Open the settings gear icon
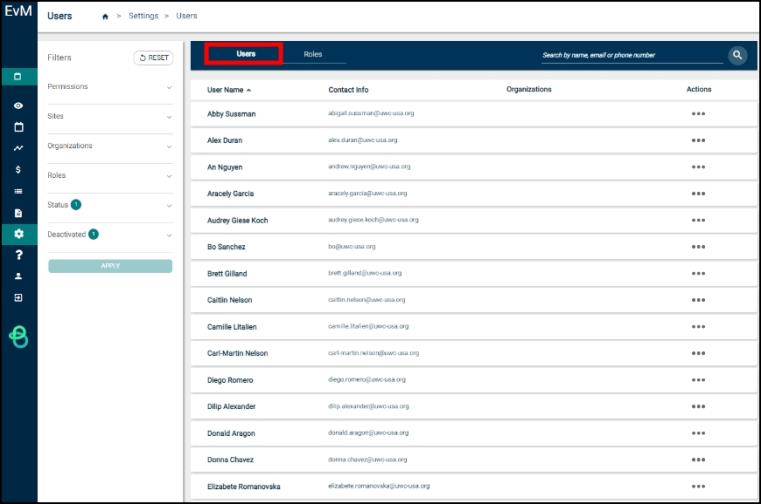The width and height of the screenshot is (761, 504). pyautogui.click(x=18, y=234)
